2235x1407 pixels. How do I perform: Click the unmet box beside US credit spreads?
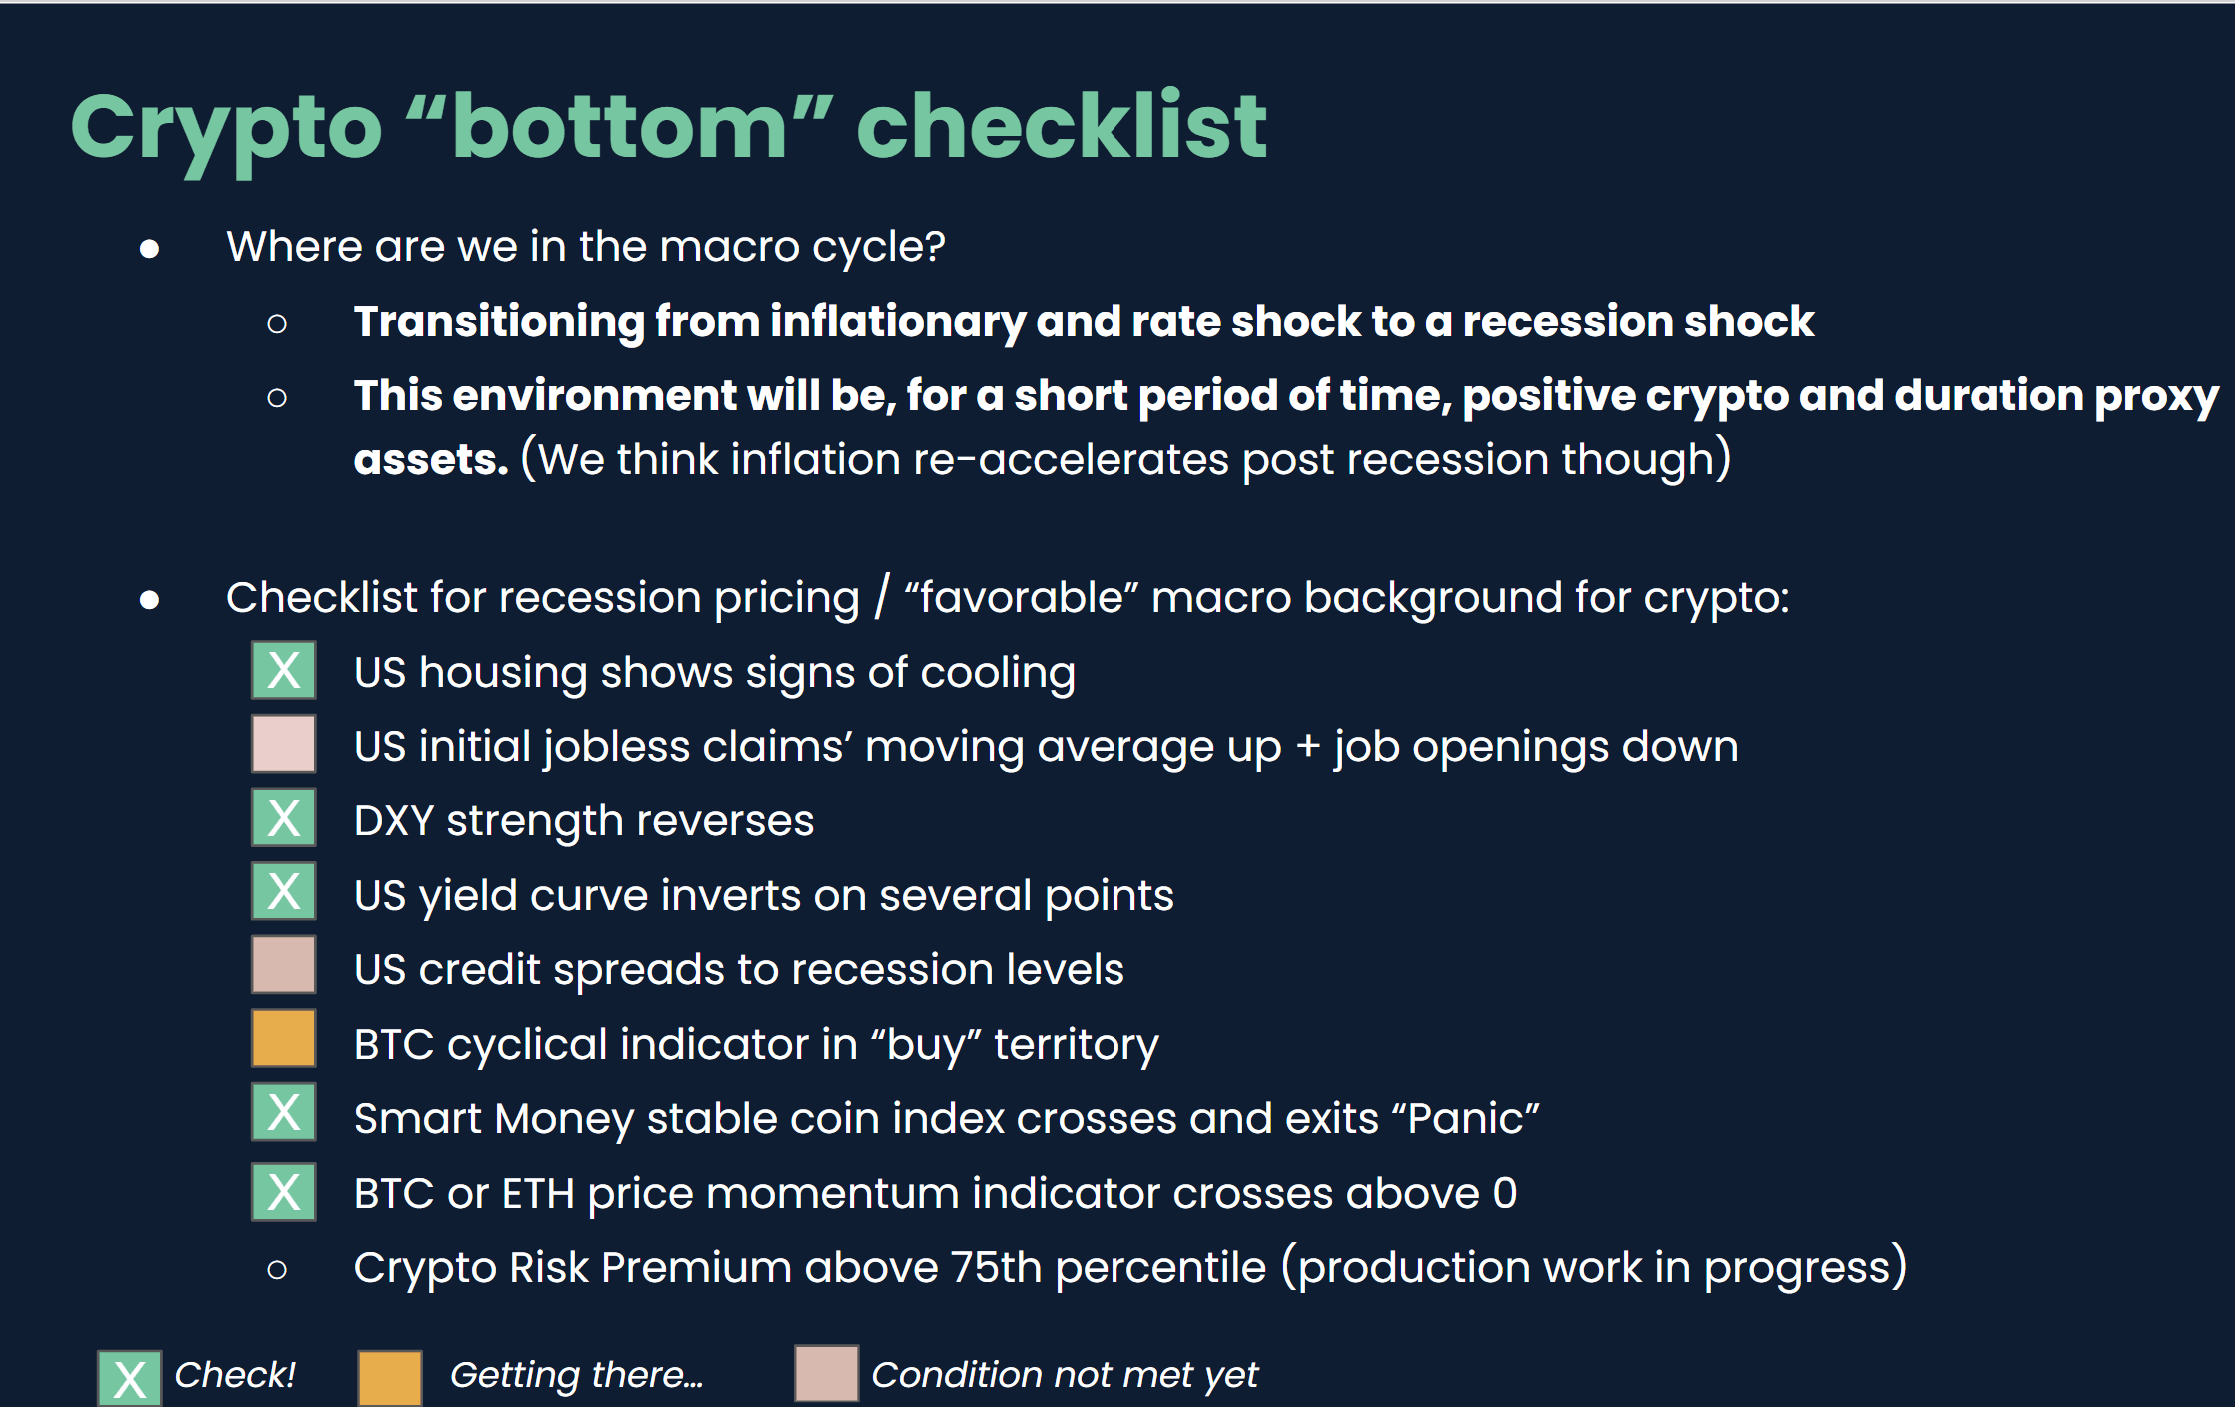pos(284,965)
